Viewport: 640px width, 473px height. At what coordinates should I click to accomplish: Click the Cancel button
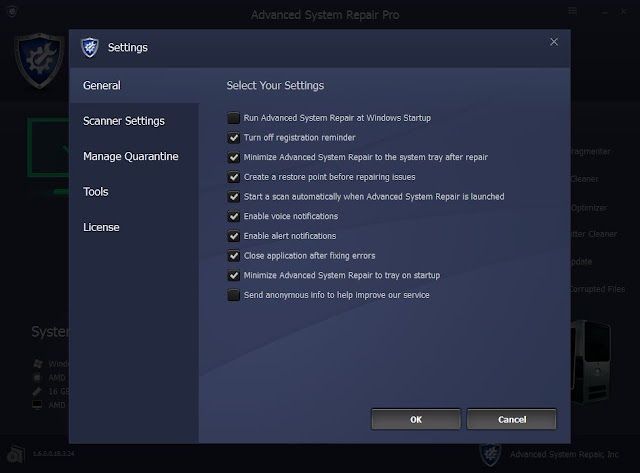pyautogui.click(x=511, y=419)
